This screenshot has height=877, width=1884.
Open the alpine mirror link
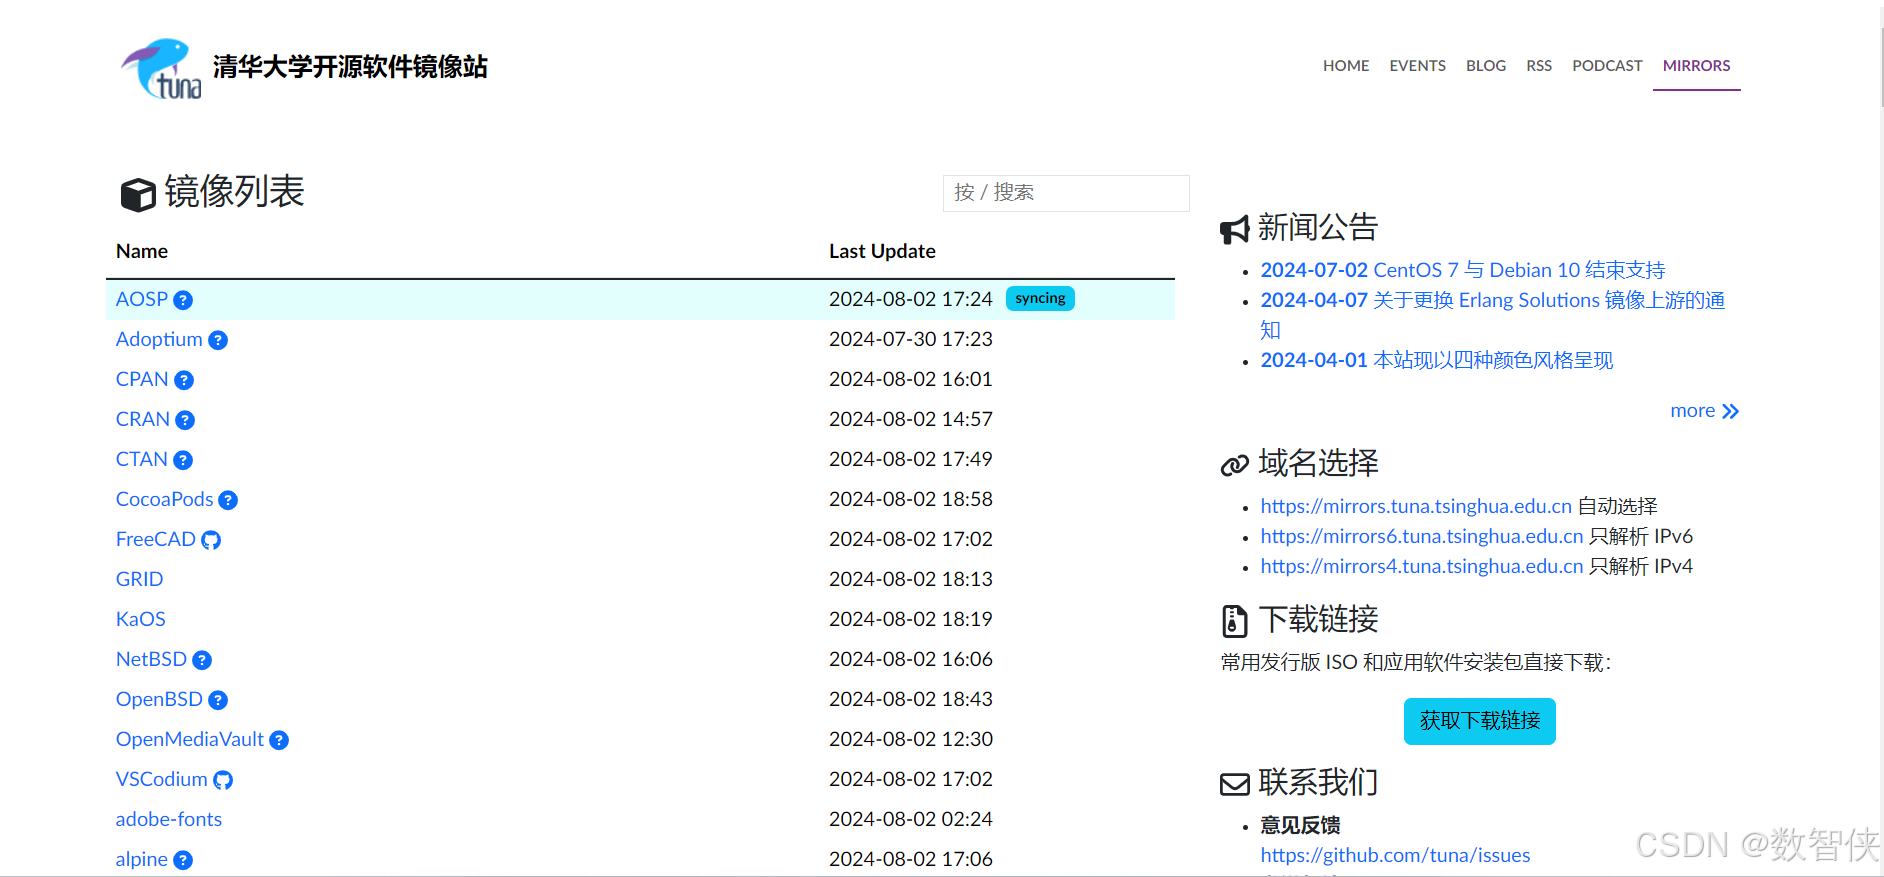pyautogui.click(x=142, y=859)
